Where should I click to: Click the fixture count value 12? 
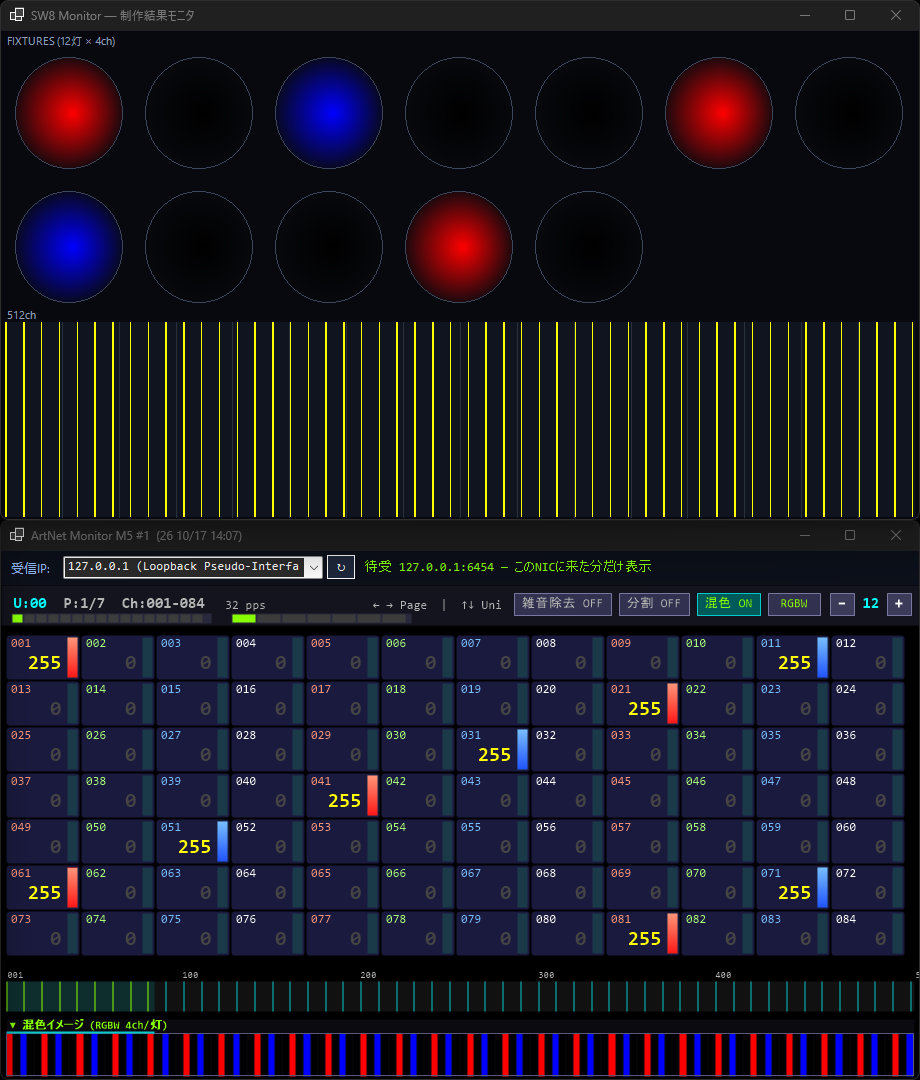(x=870, y=603)
